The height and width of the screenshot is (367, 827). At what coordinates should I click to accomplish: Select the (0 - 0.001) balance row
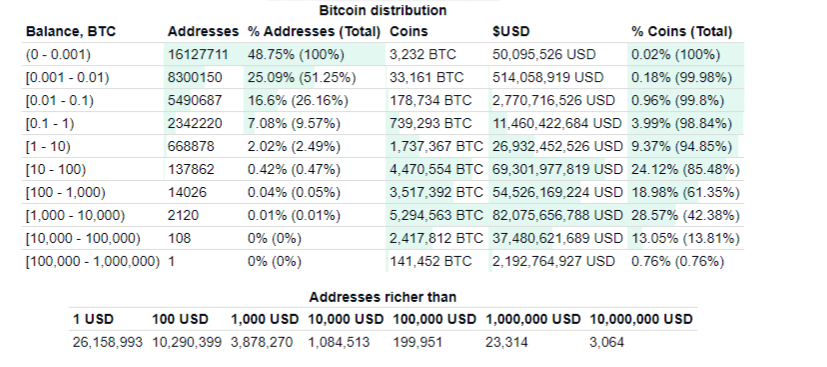pos(383,54)
